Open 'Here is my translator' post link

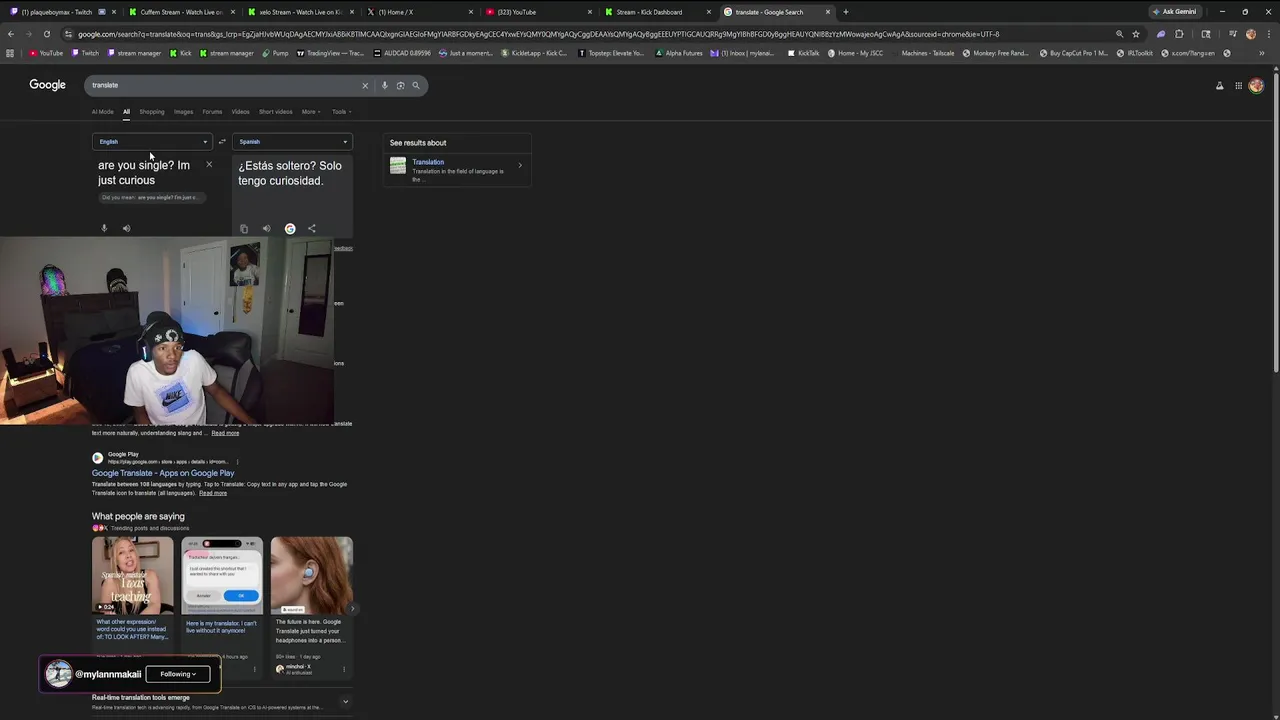pos(221,627)
